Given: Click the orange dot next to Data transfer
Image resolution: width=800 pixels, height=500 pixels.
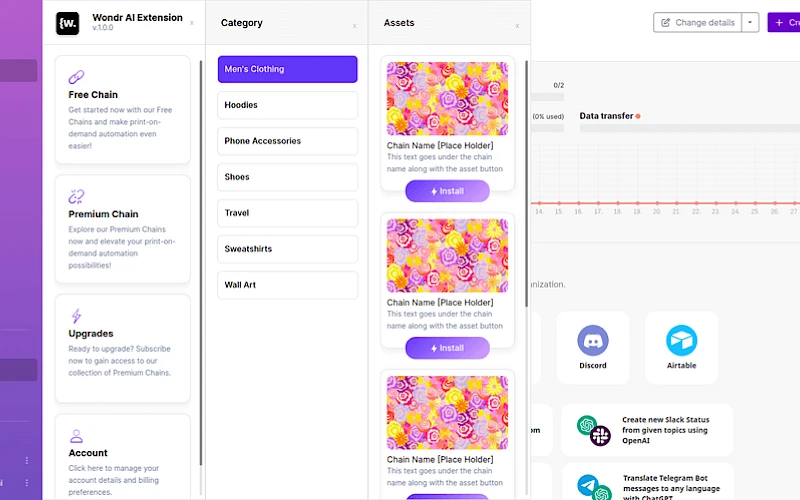Looking at the screenshot, I should (x=638, y=116).
